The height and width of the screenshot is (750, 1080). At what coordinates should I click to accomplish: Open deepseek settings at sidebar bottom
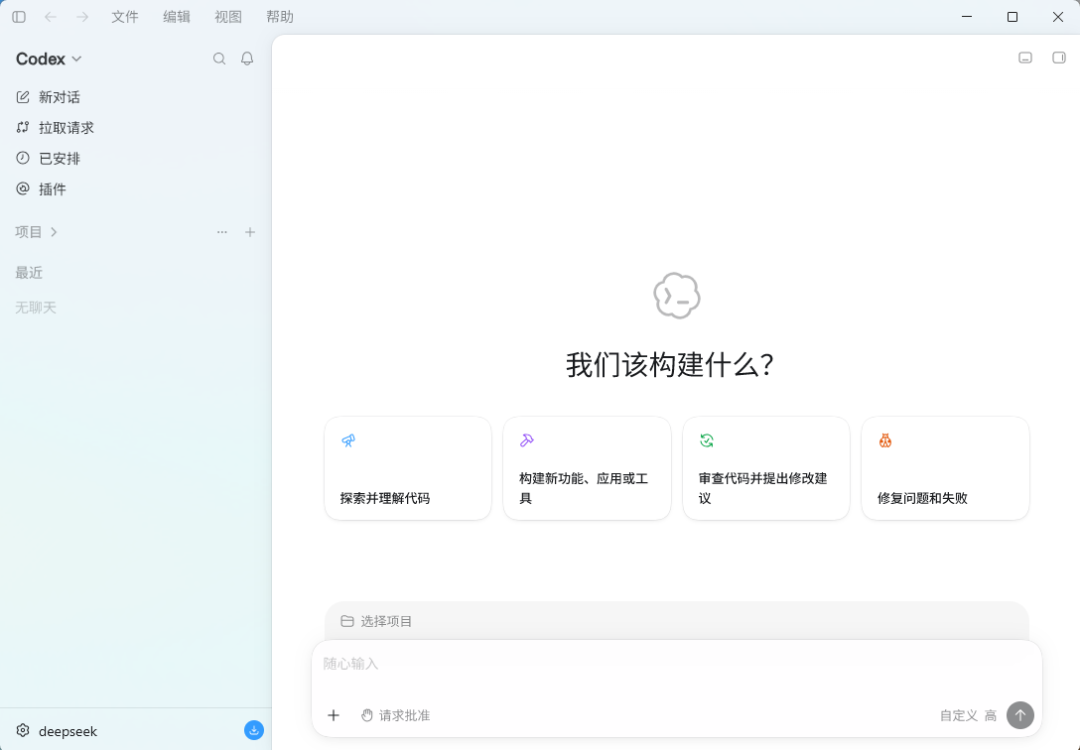point(56,731)
